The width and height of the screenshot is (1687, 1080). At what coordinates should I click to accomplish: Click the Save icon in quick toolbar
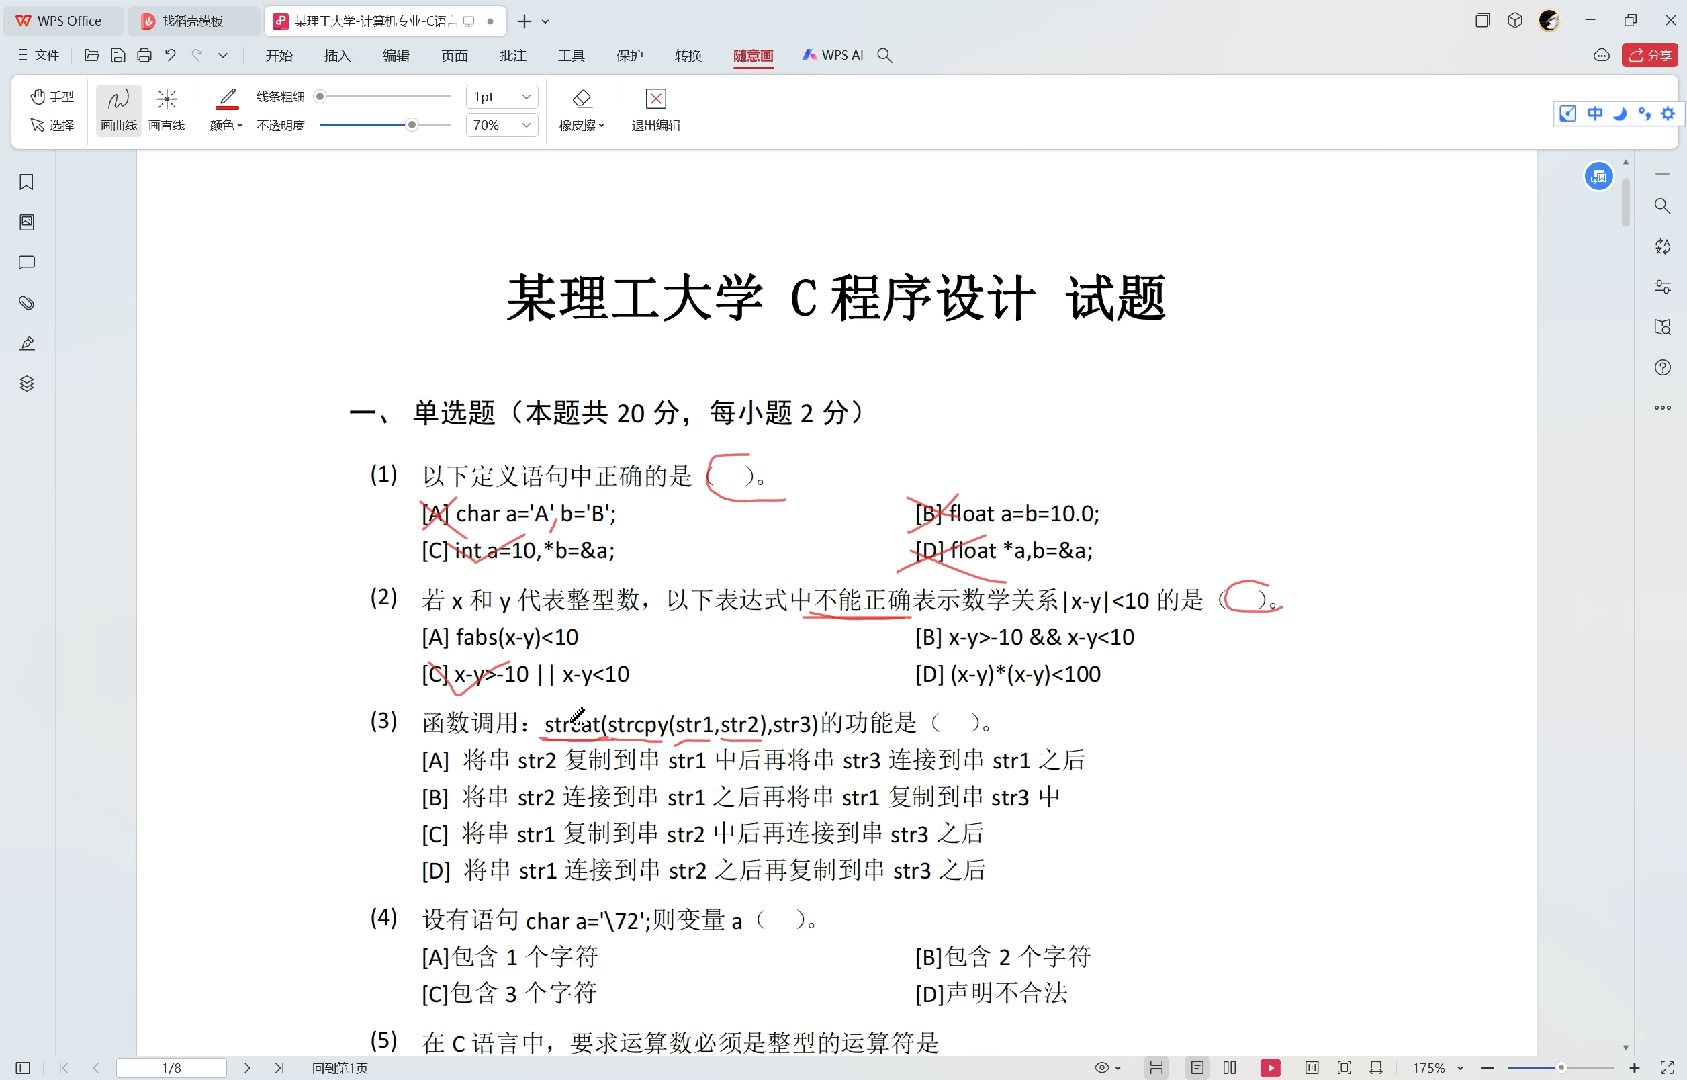click(x=118, y=55)
